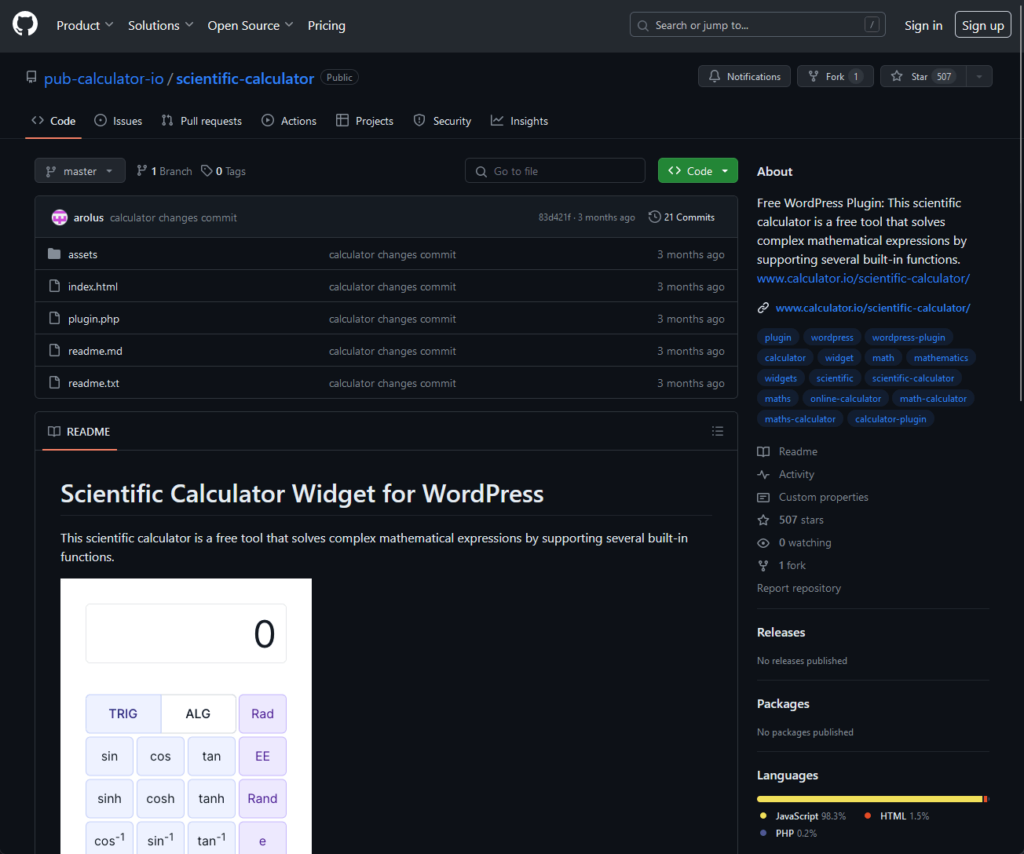Select the Code tab
1024x854 pixels.
[54, 121]
